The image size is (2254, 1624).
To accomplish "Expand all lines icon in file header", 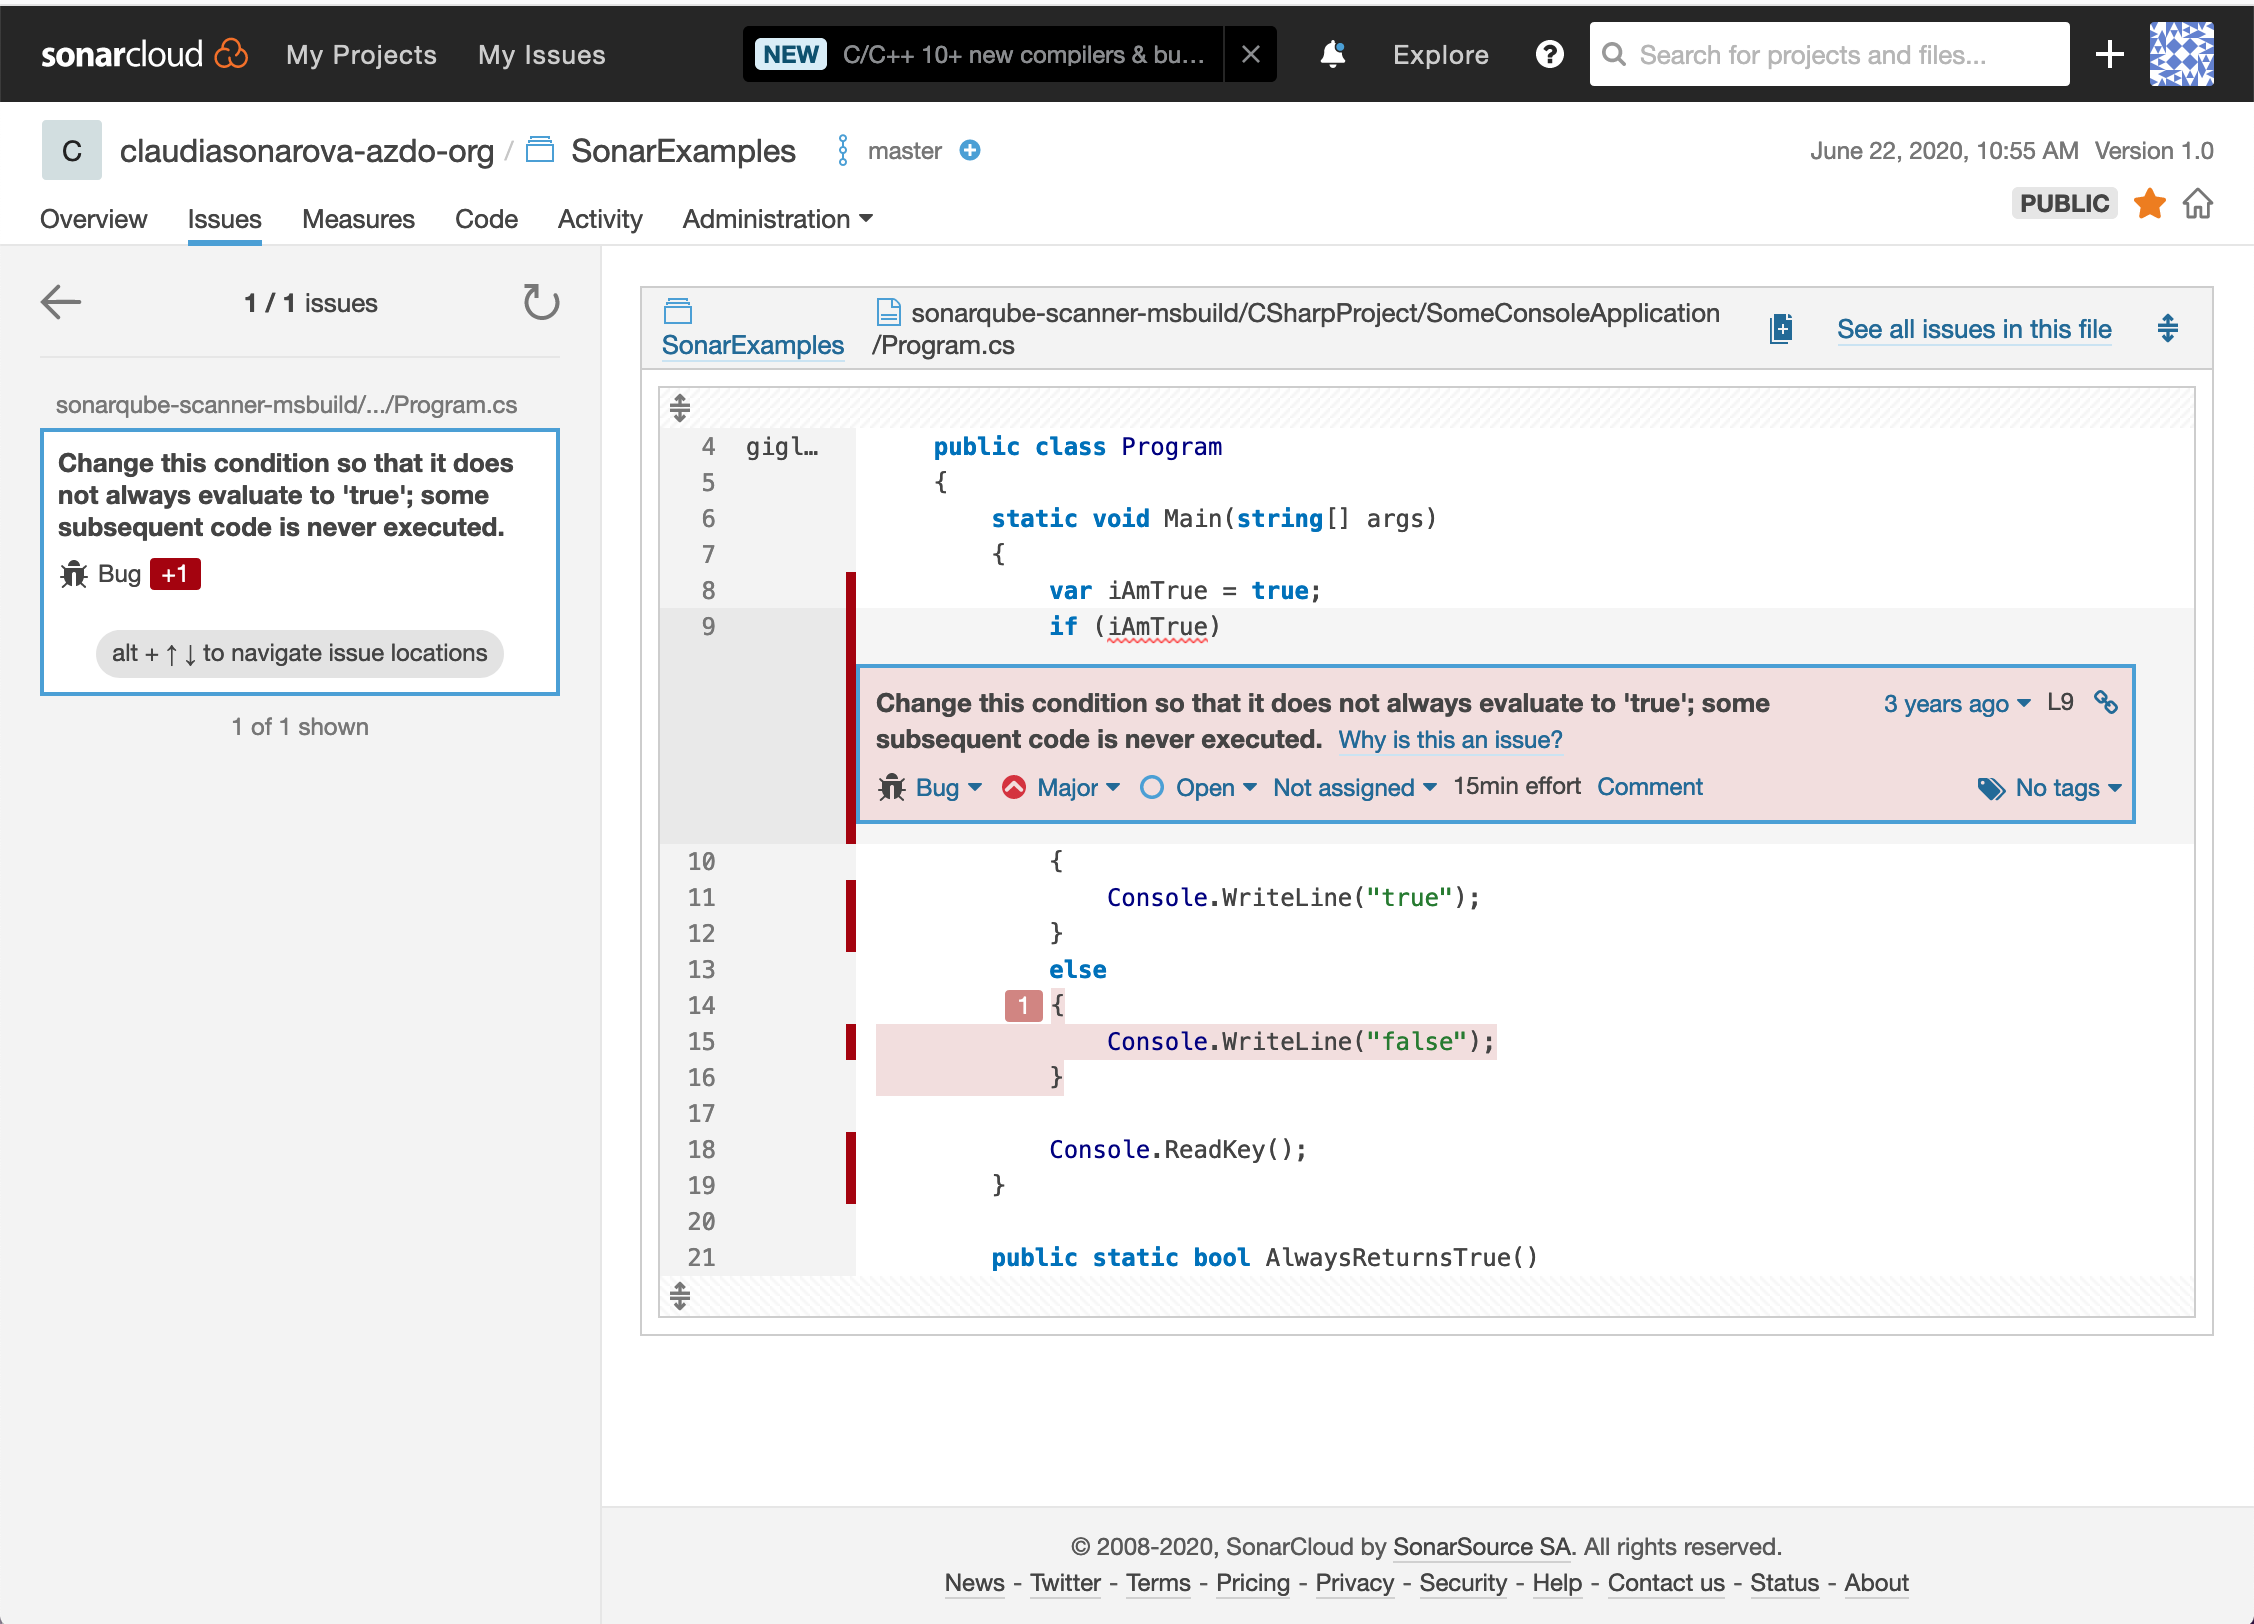I will pos(2167,328).
